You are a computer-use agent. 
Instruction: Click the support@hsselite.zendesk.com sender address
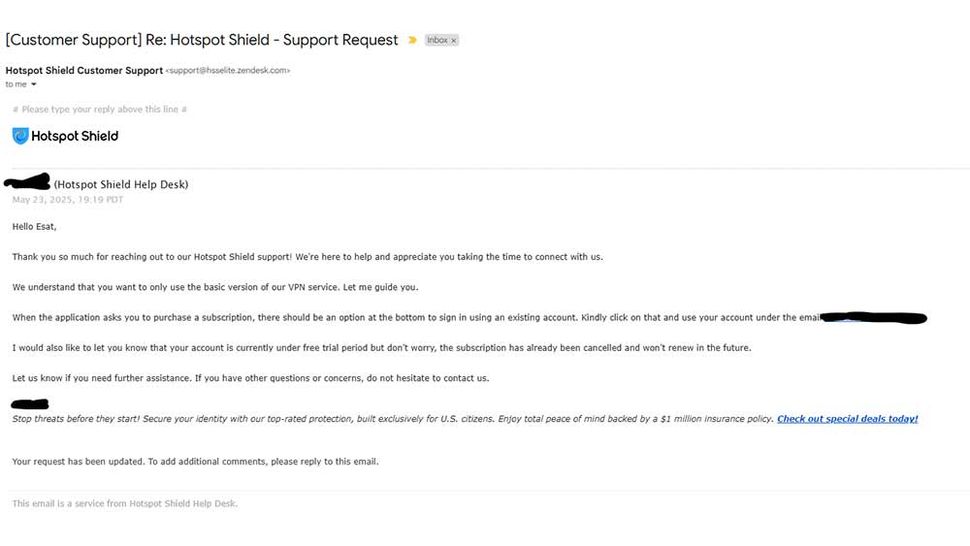(x=227, y=71)
